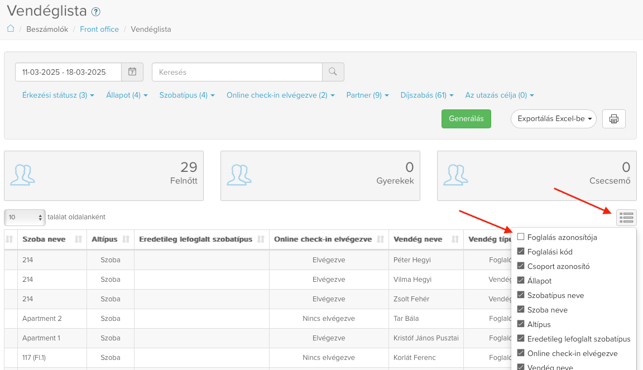
Task: Expand the Érkezési státusz (3) filter
Action: (58, 95)
